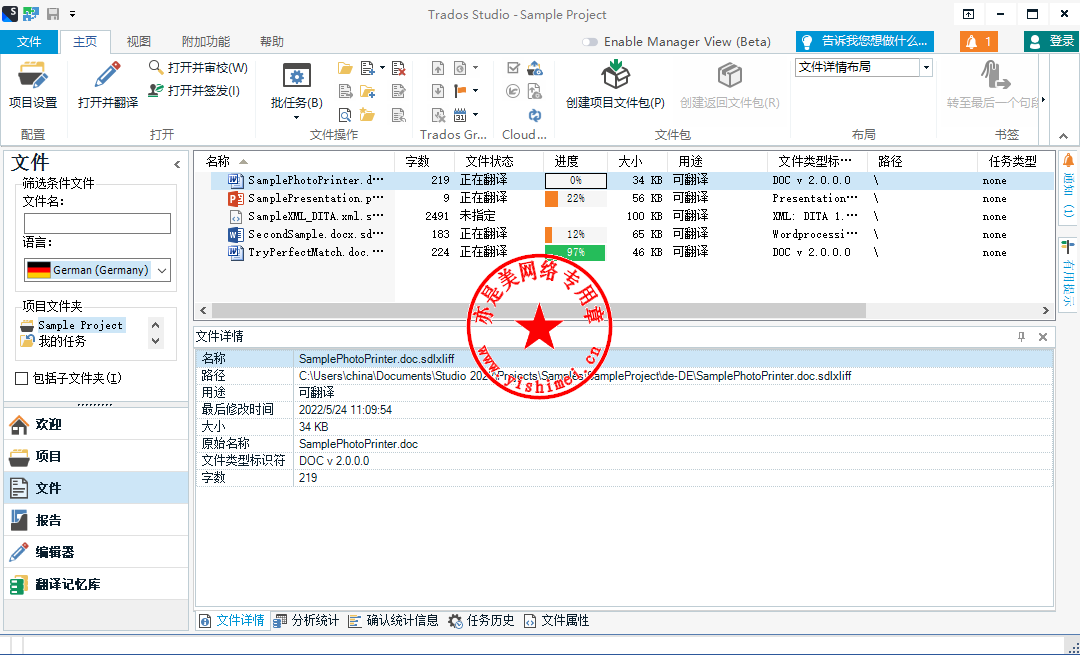Viewport: 1080px width, 655px height.
Task: Check the 包括子文件夹(I) checkbox
Action: (x=21, y=378)
